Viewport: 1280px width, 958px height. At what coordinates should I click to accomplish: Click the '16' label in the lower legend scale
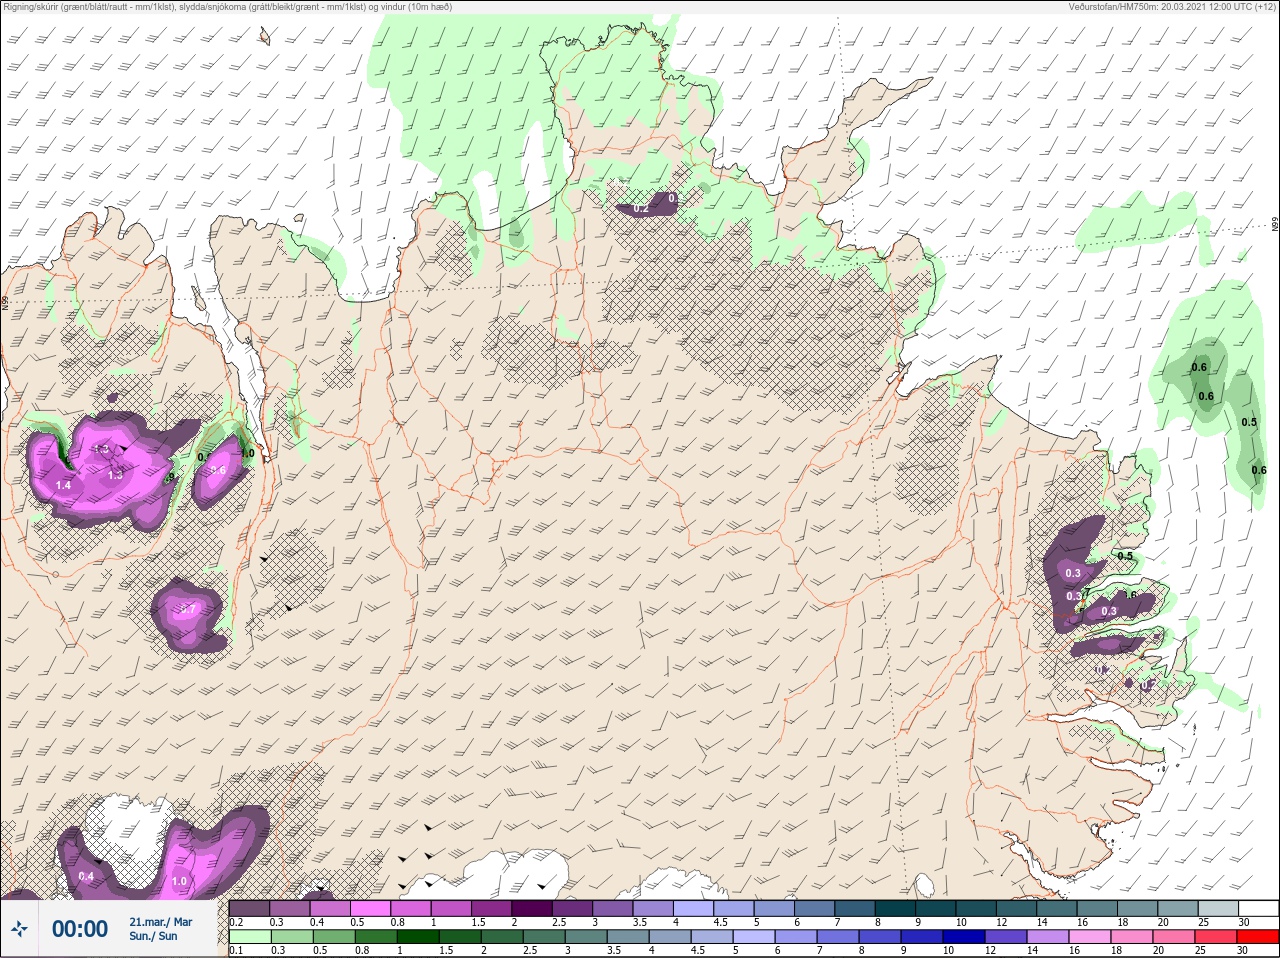pos(1075,950)
